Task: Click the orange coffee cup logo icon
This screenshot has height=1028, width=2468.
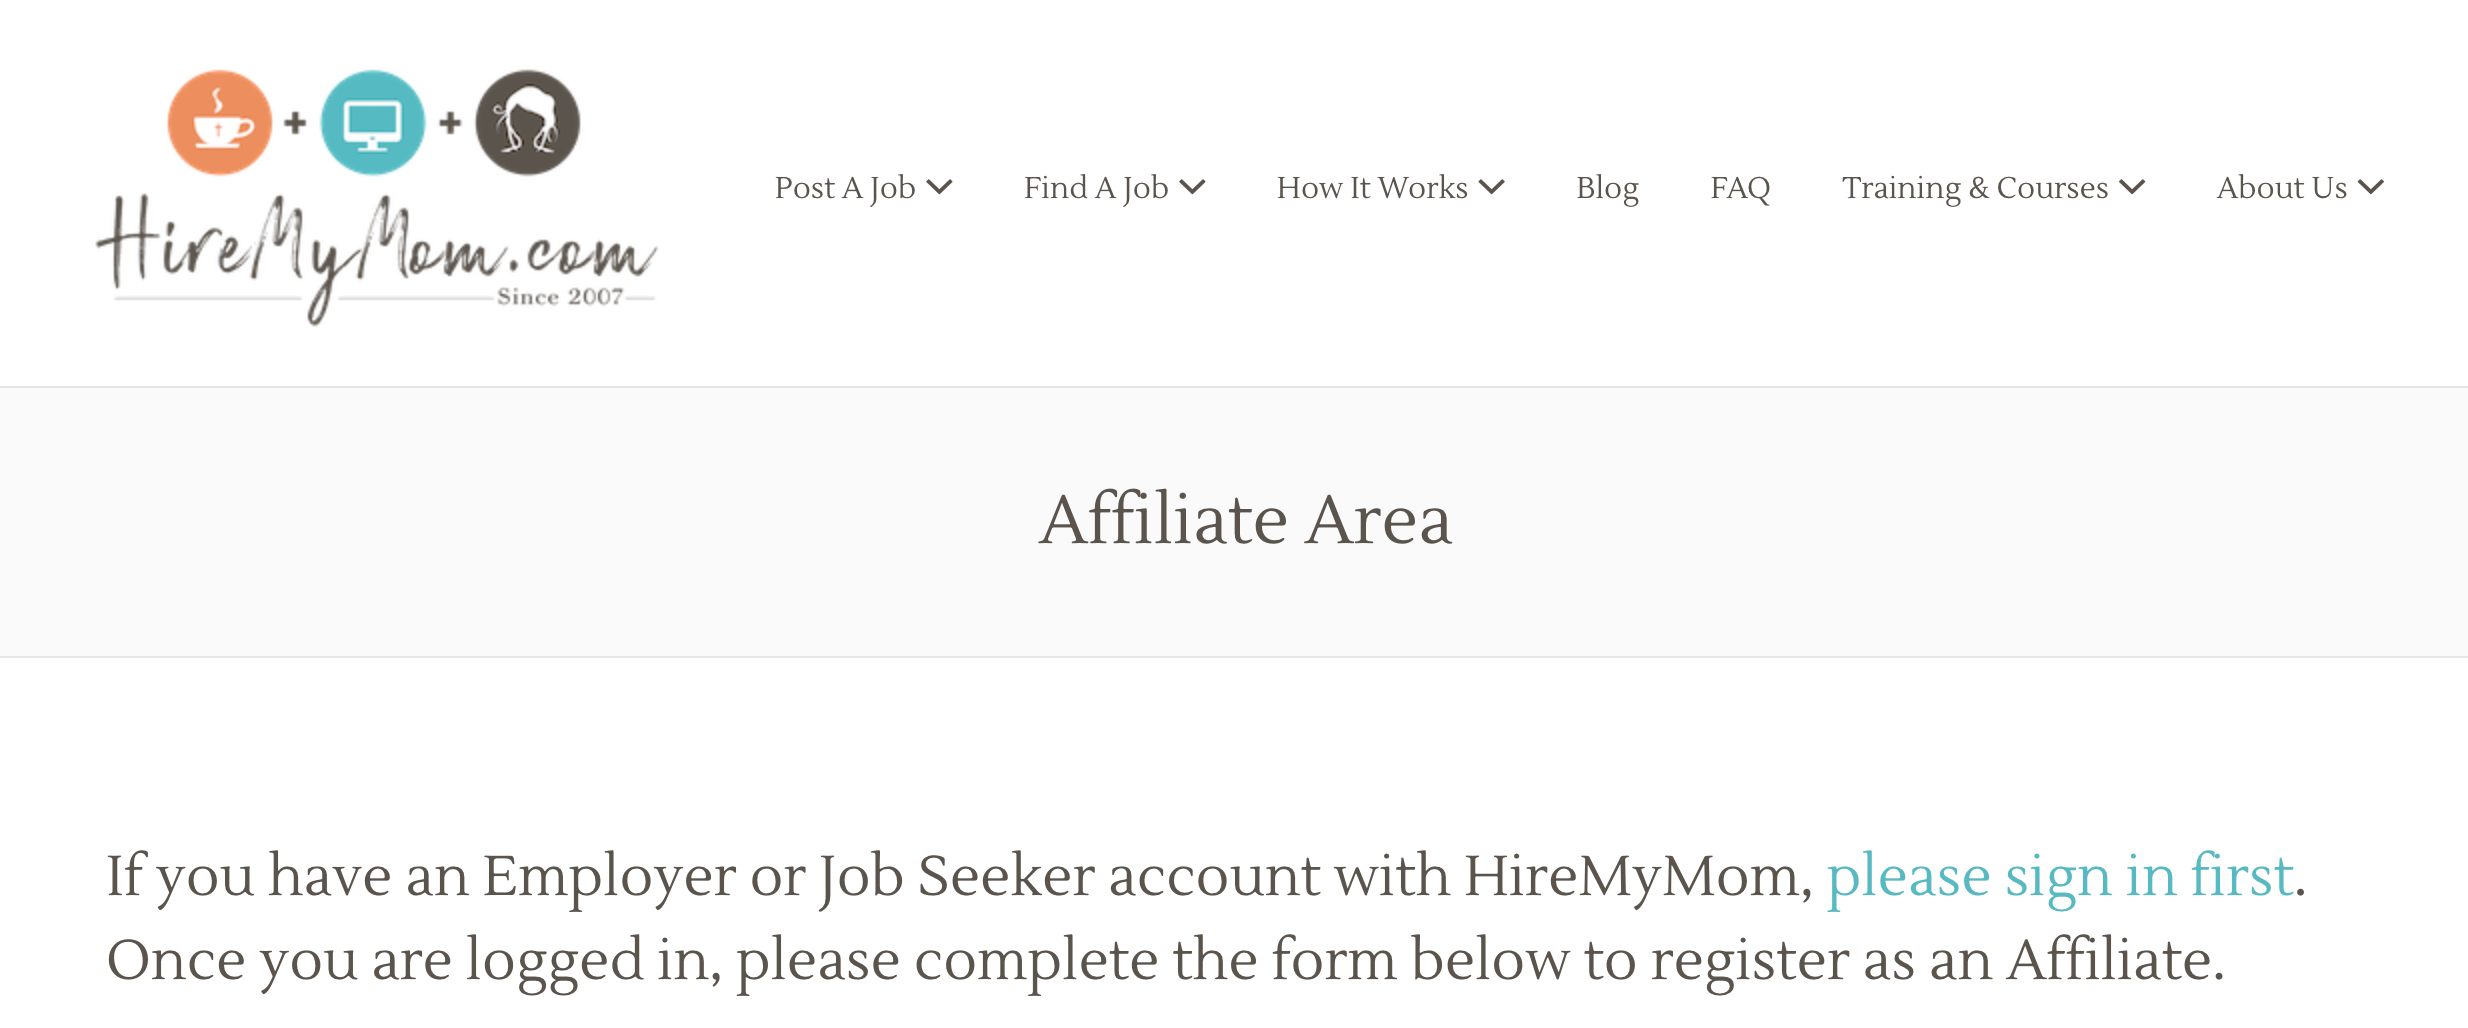Action: 219,123
